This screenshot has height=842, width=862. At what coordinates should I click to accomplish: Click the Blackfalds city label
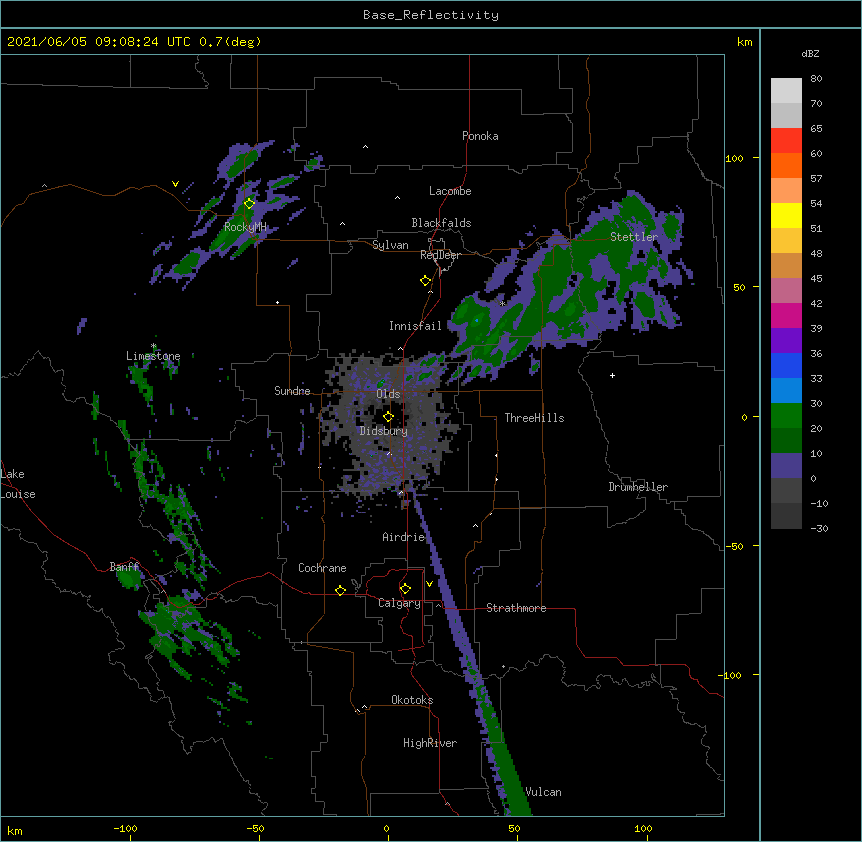coord(441,223)
